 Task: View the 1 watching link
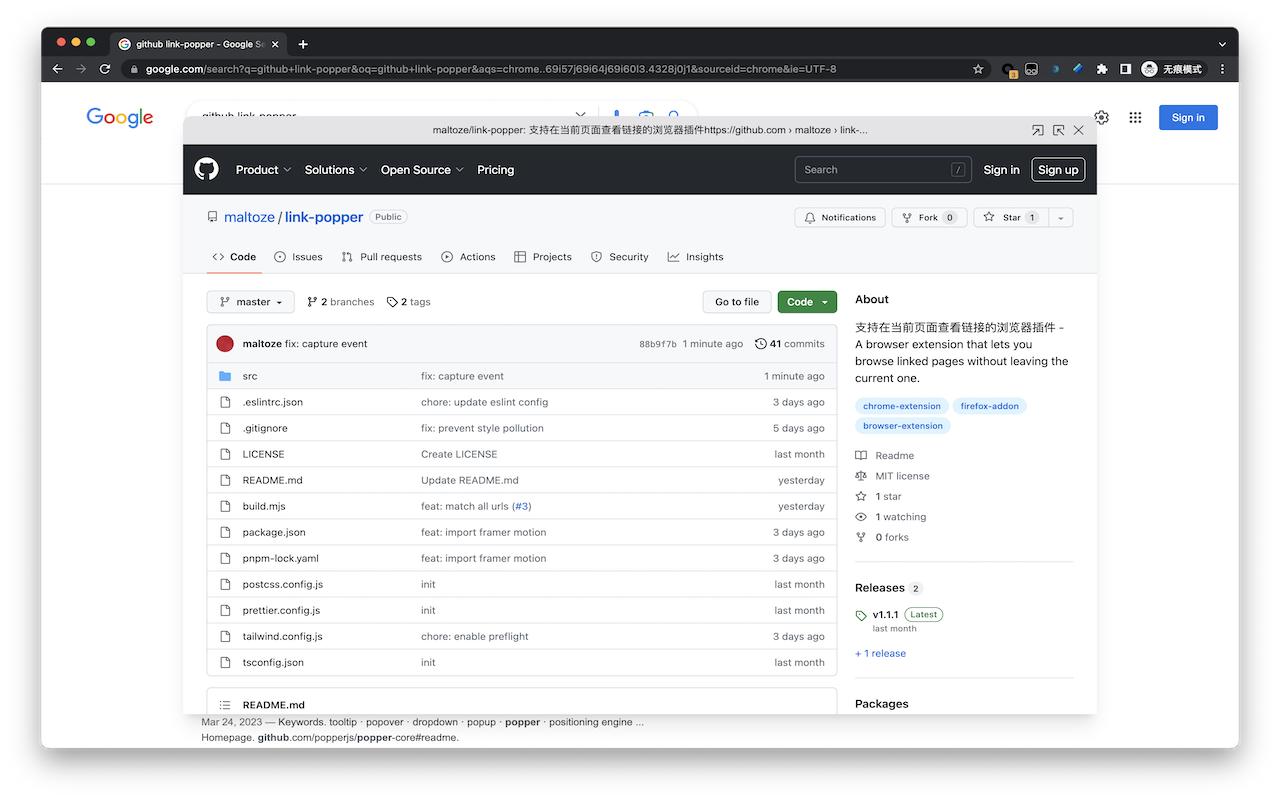coord(890,517)
